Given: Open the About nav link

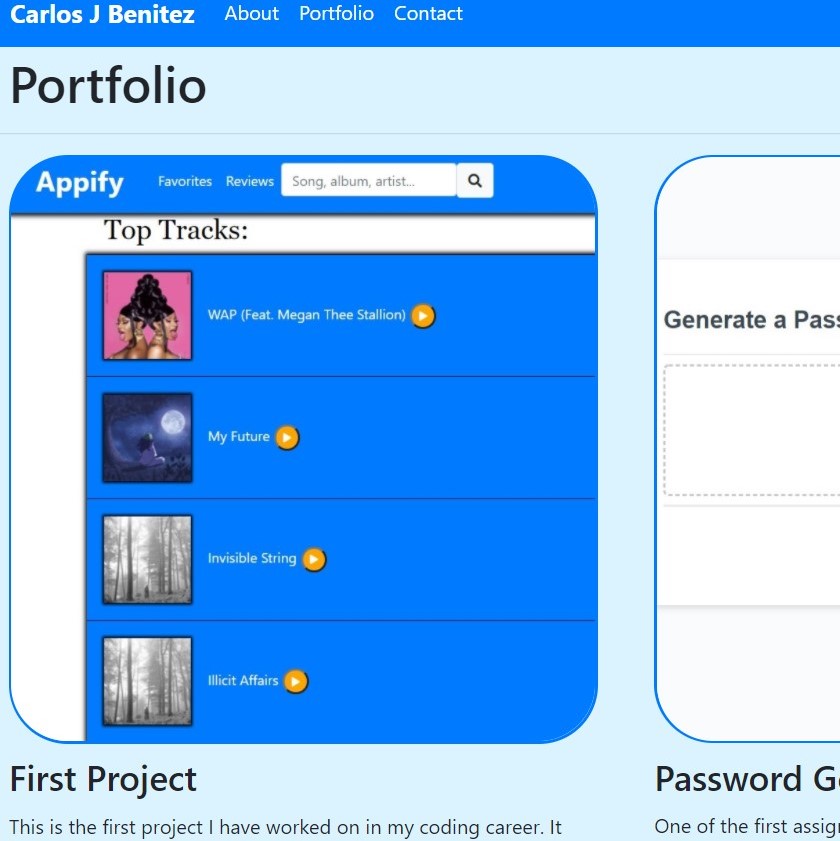Looking at the screenshot, I should pos(252,13).
